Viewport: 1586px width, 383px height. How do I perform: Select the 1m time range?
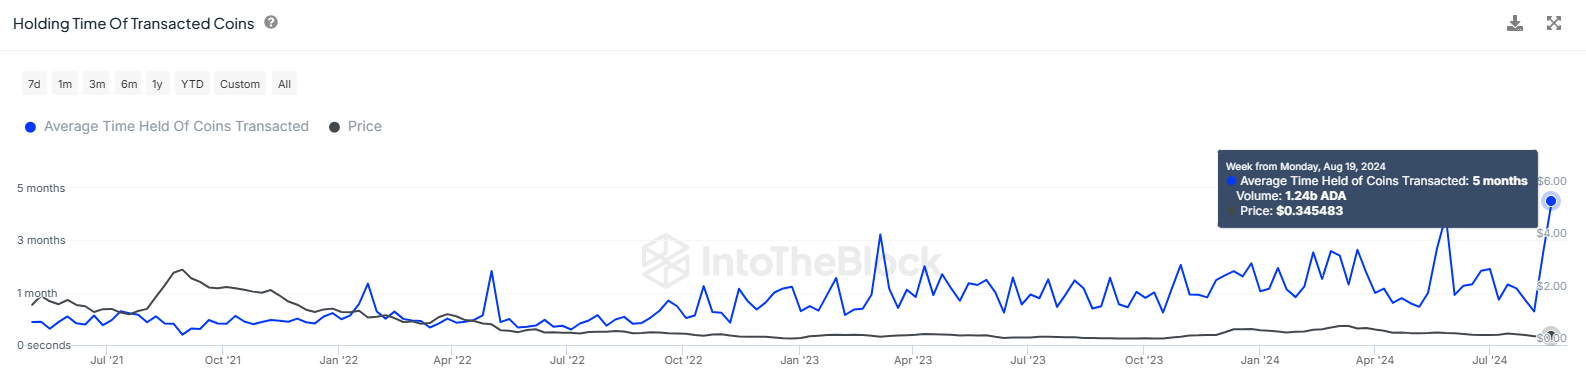65,84
